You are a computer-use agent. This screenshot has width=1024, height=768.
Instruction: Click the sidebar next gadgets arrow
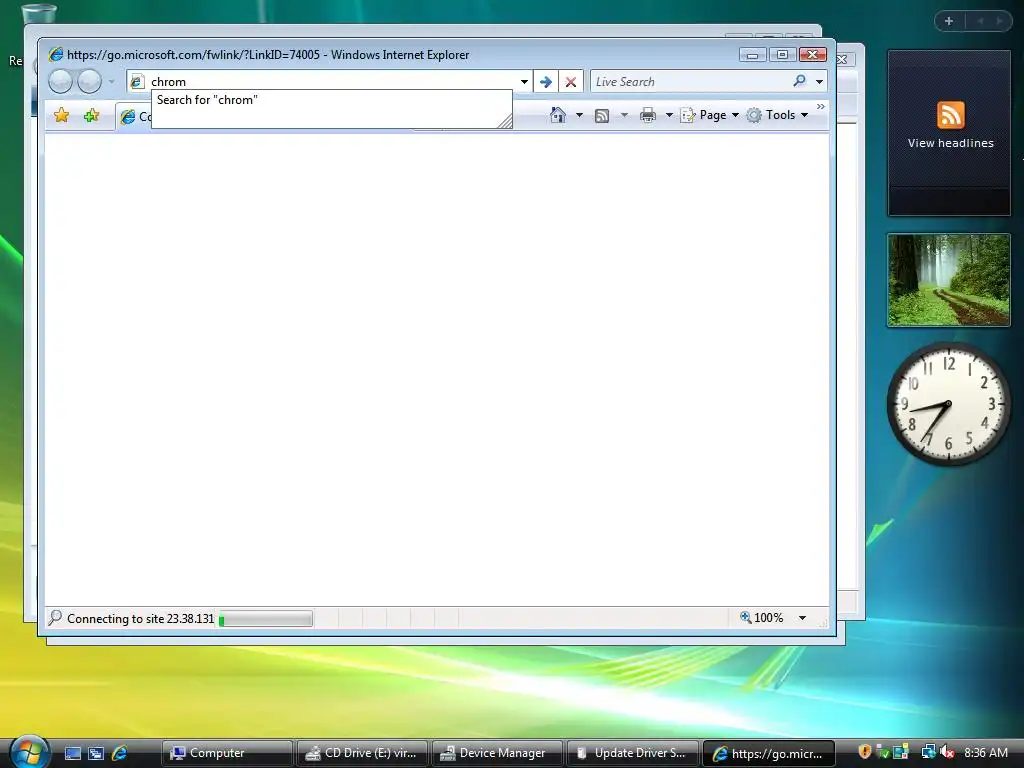coord(999,21)
